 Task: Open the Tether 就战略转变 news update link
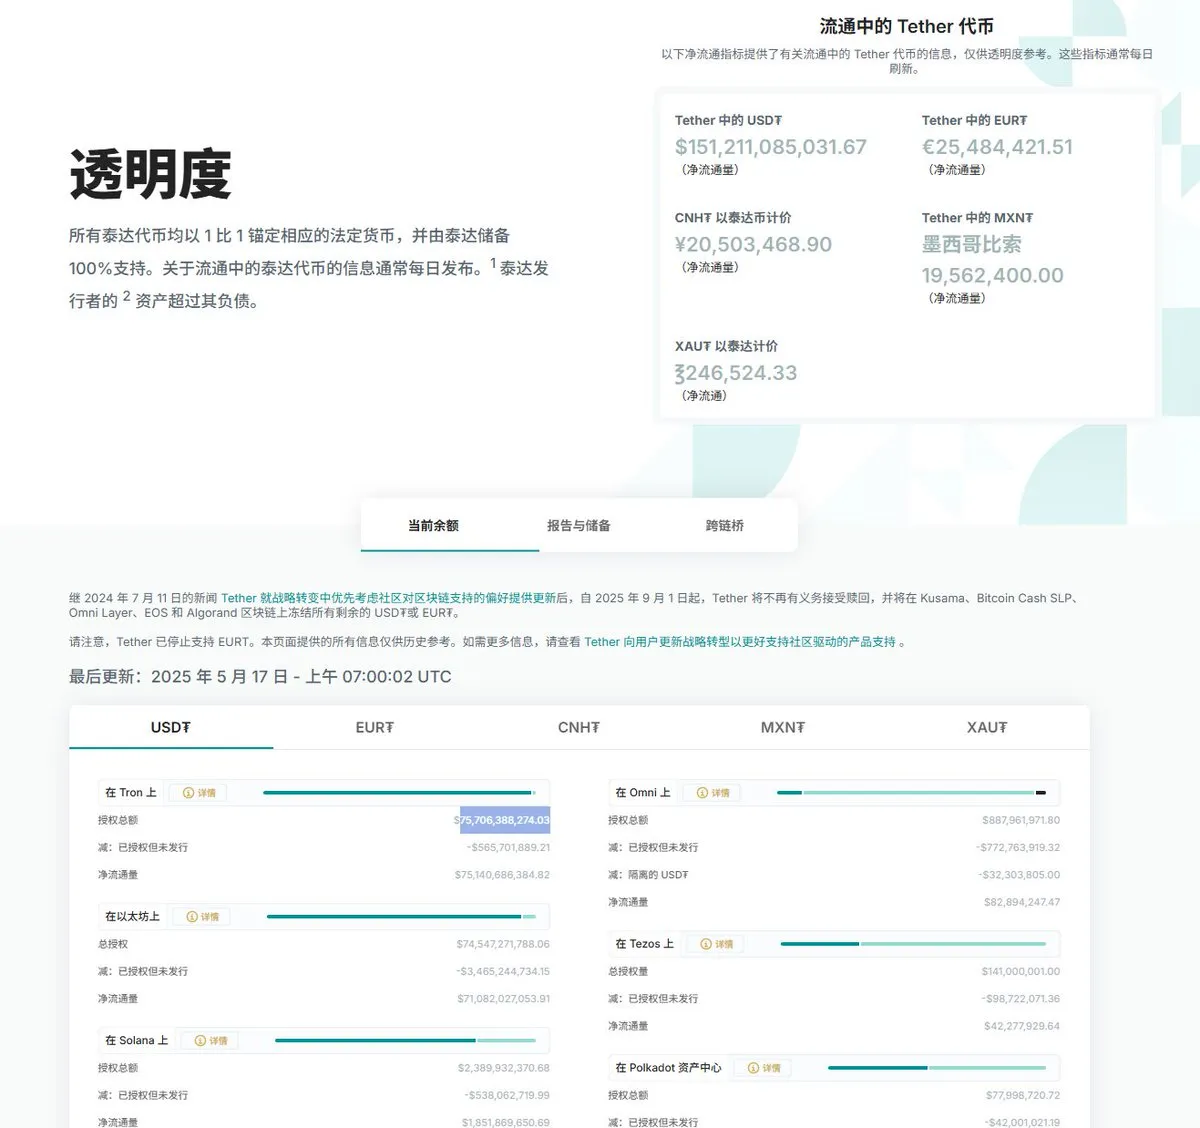(x=388, y=598)
